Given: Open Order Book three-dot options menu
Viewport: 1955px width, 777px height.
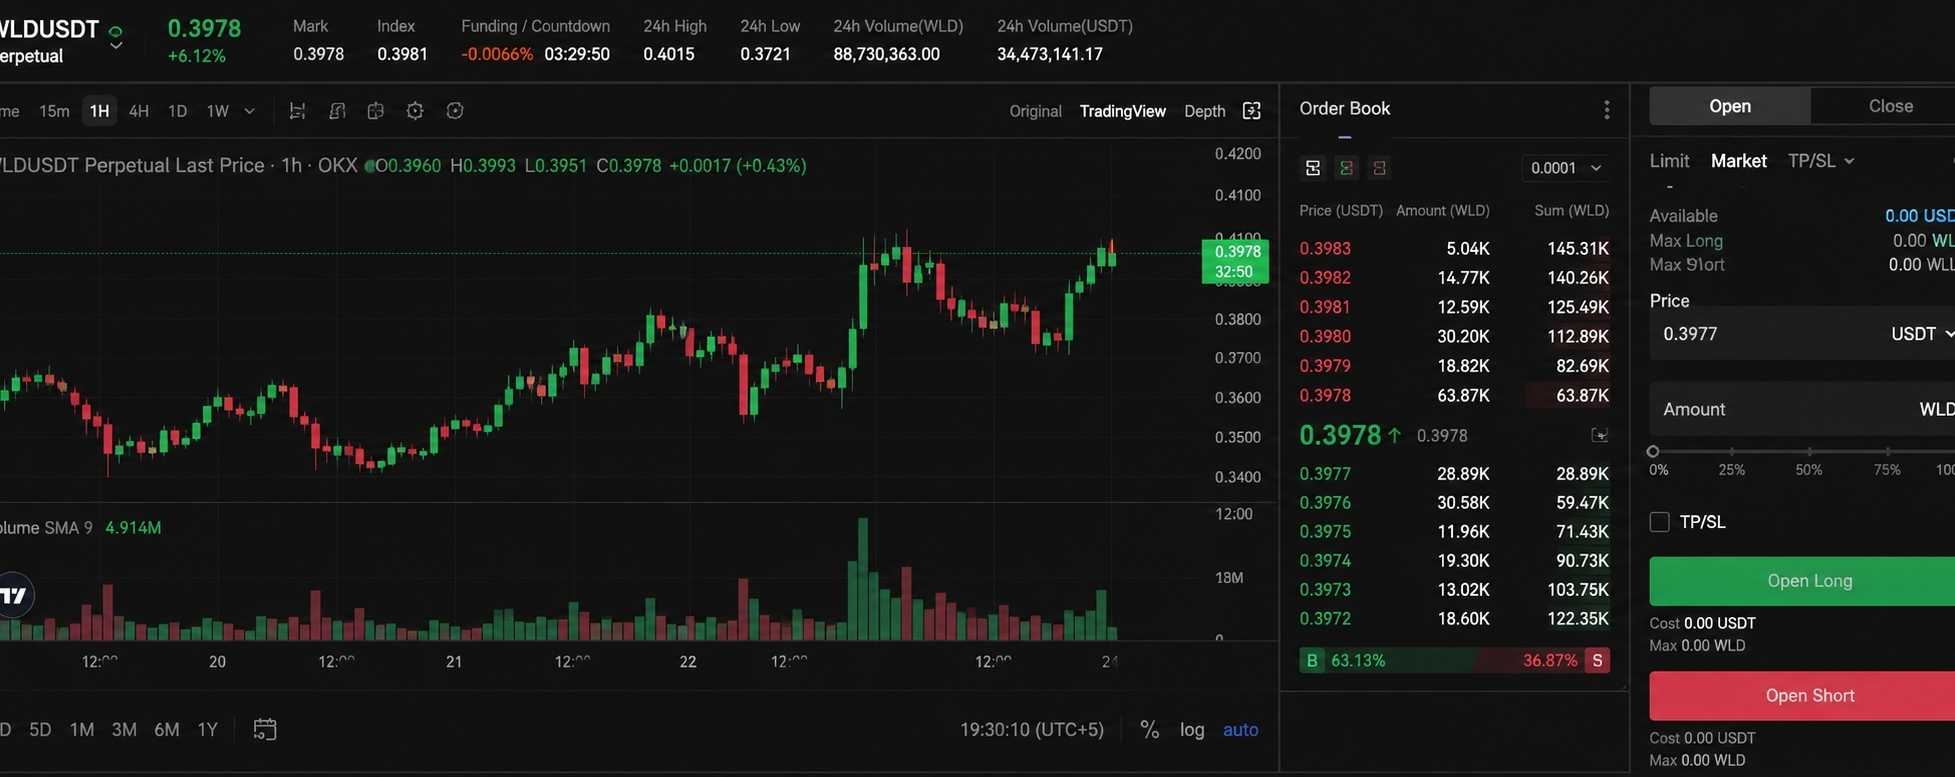Looking at the screenshot, I should [x=1607, y=110].
